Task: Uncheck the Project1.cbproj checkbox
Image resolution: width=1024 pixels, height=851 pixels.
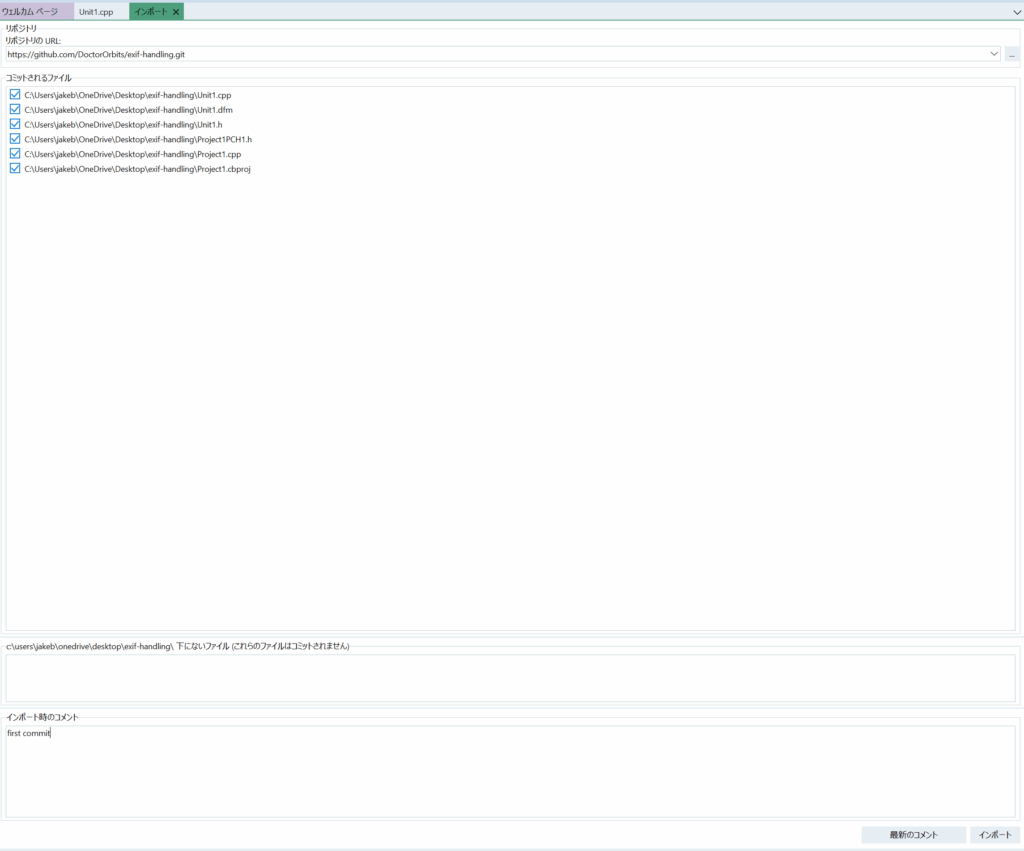Action: [15, 169]
